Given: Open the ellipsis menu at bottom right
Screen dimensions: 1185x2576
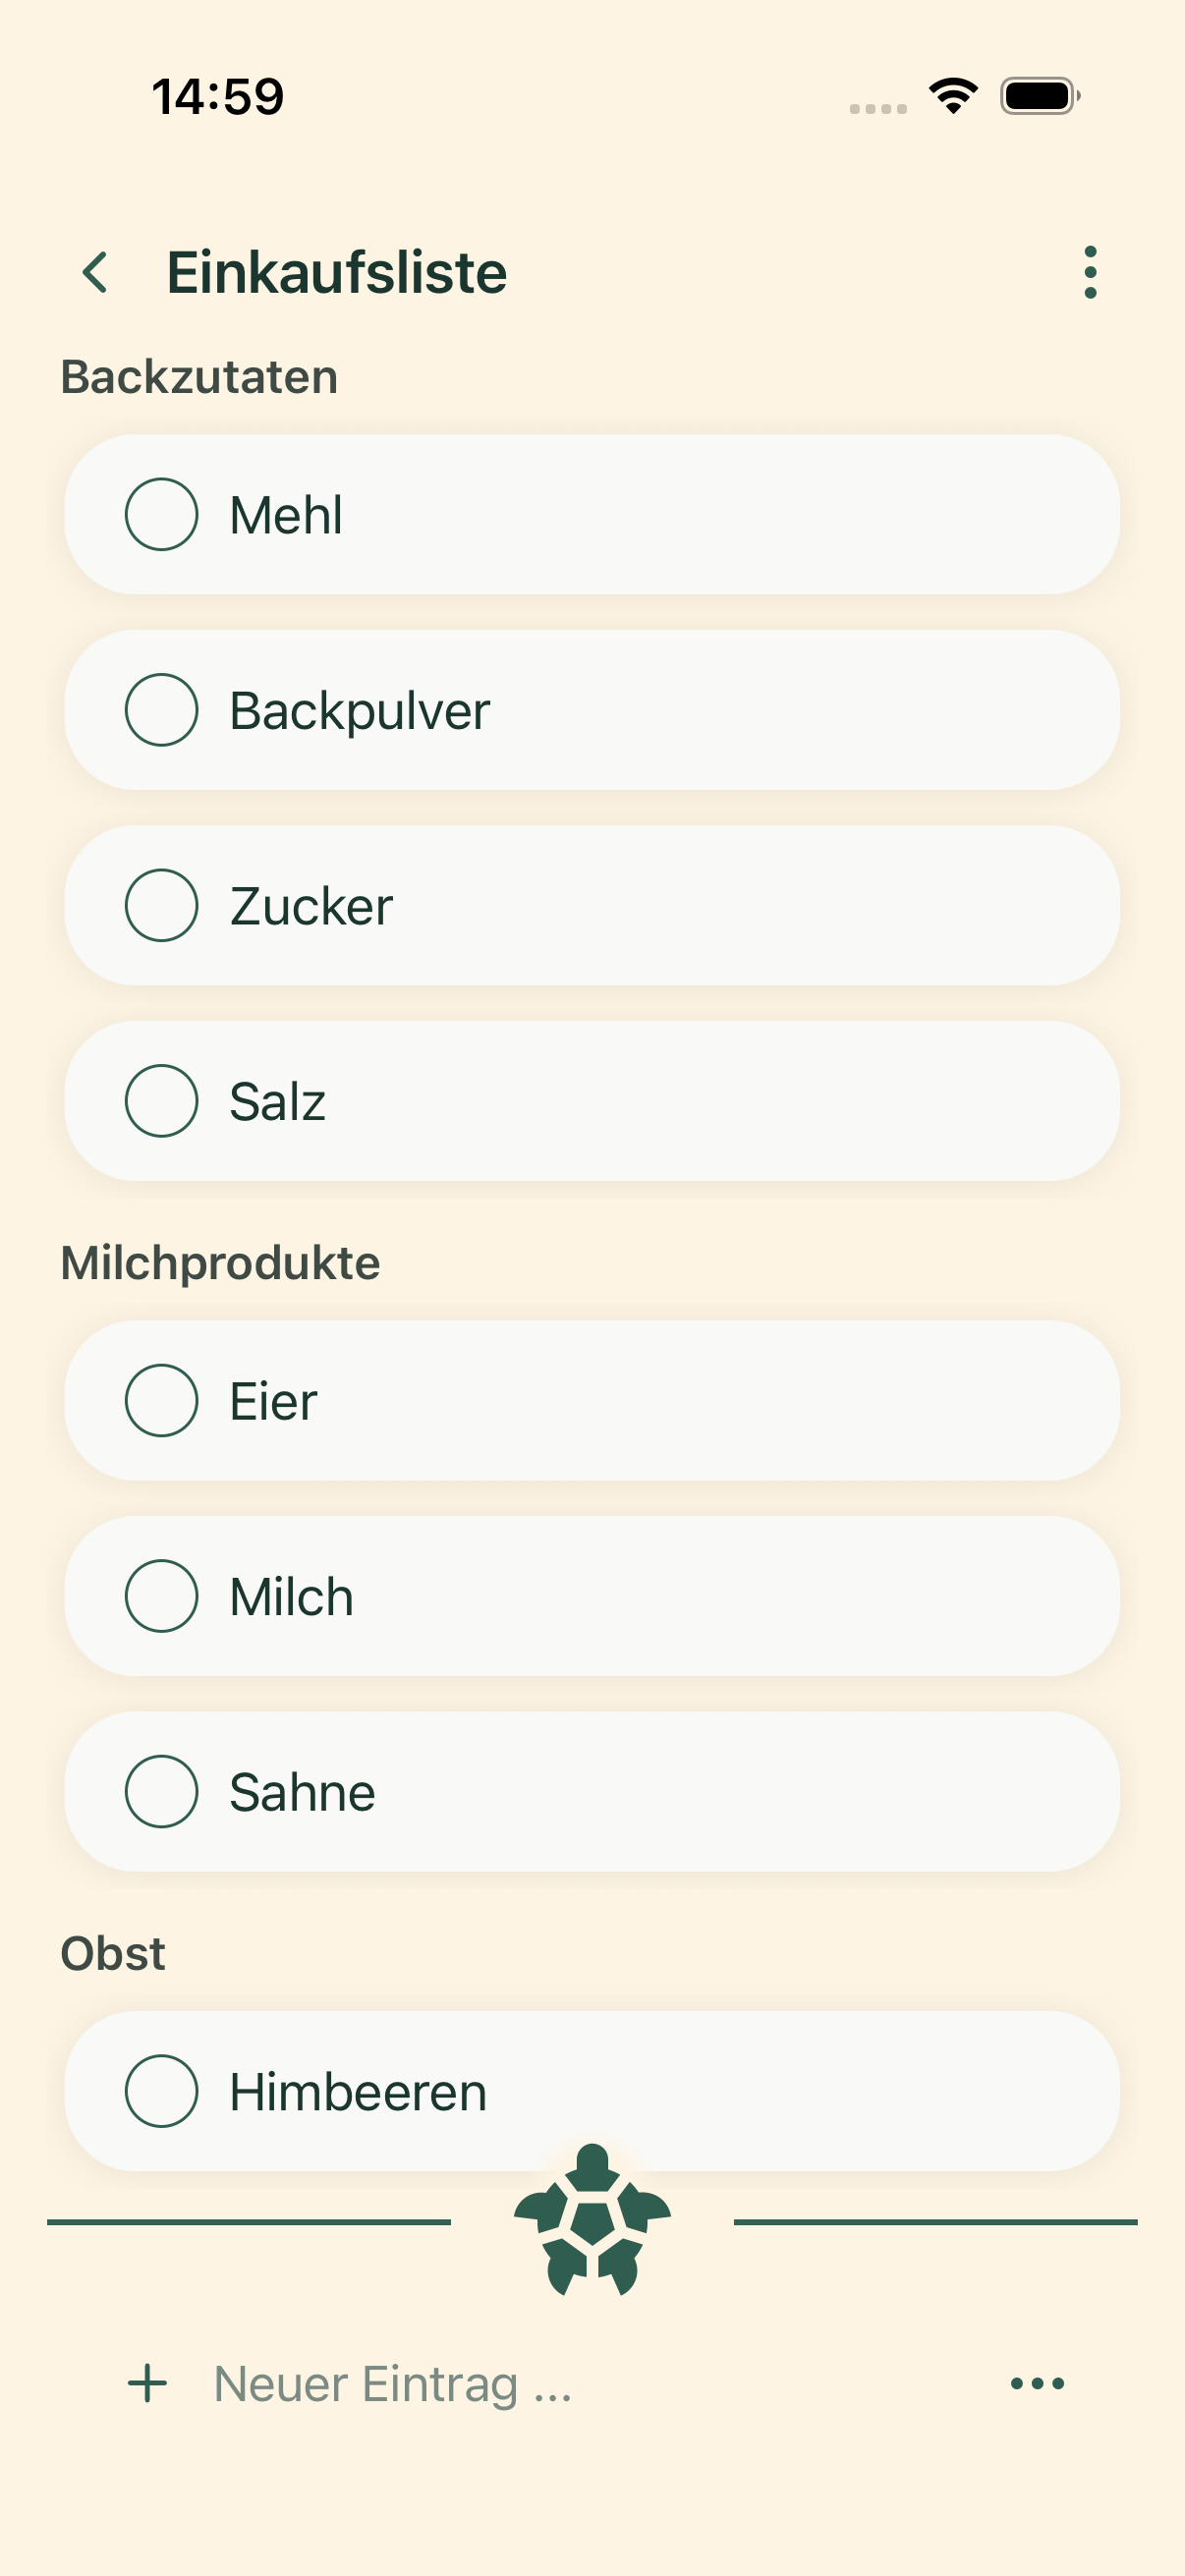Looking at the screenshot, I should pos(1035,2383).
